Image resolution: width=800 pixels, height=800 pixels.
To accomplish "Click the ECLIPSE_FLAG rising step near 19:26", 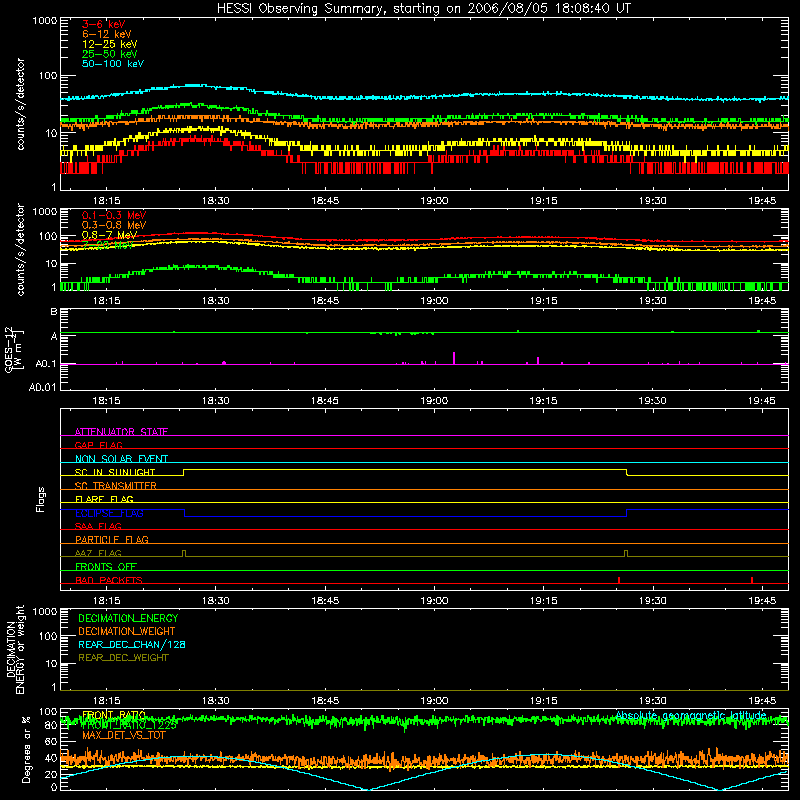I will click(627, 513).
